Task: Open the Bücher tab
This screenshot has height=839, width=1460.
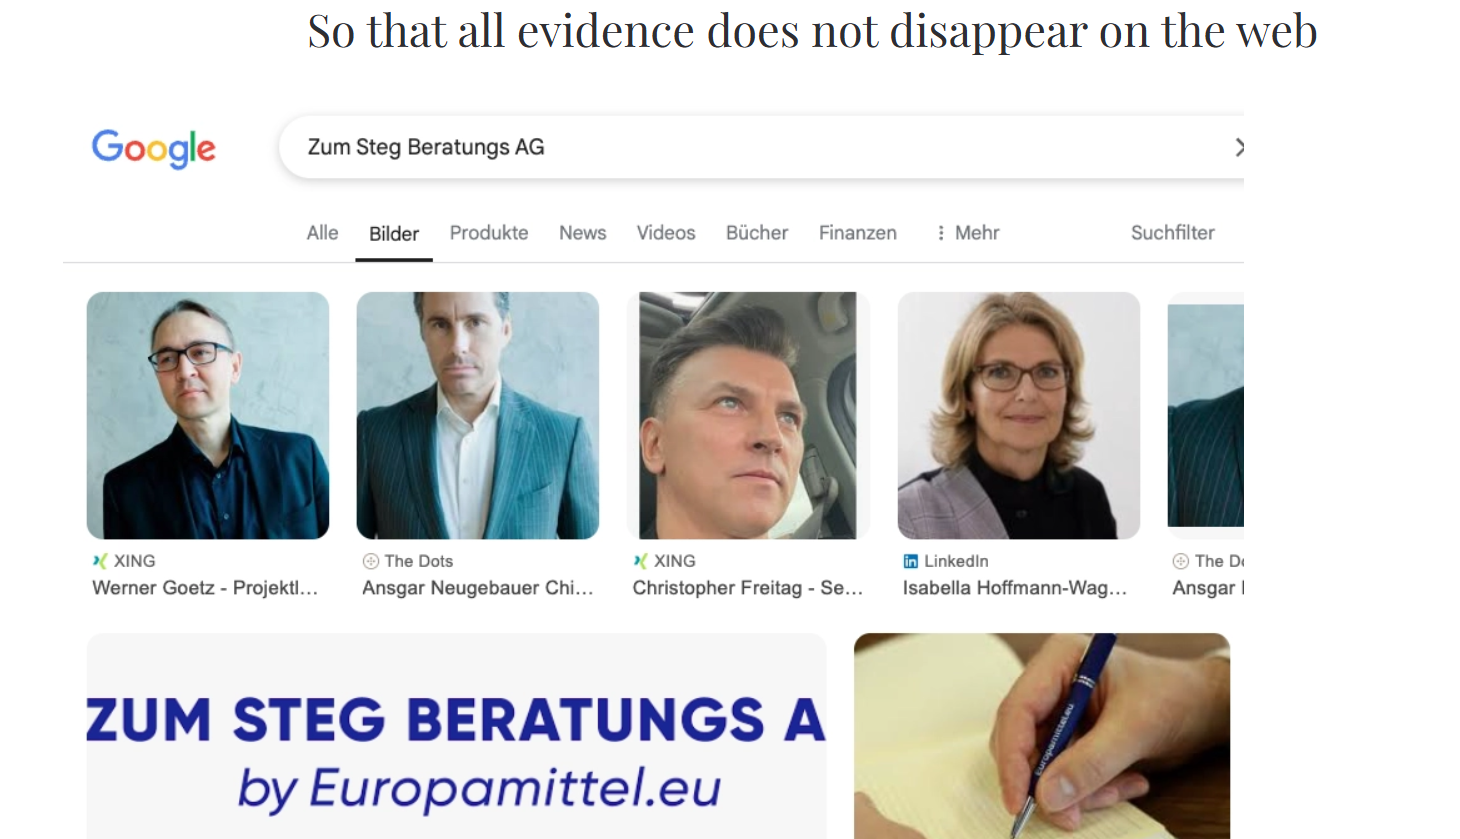Action: pyautogui.click(x=757, y=233)
